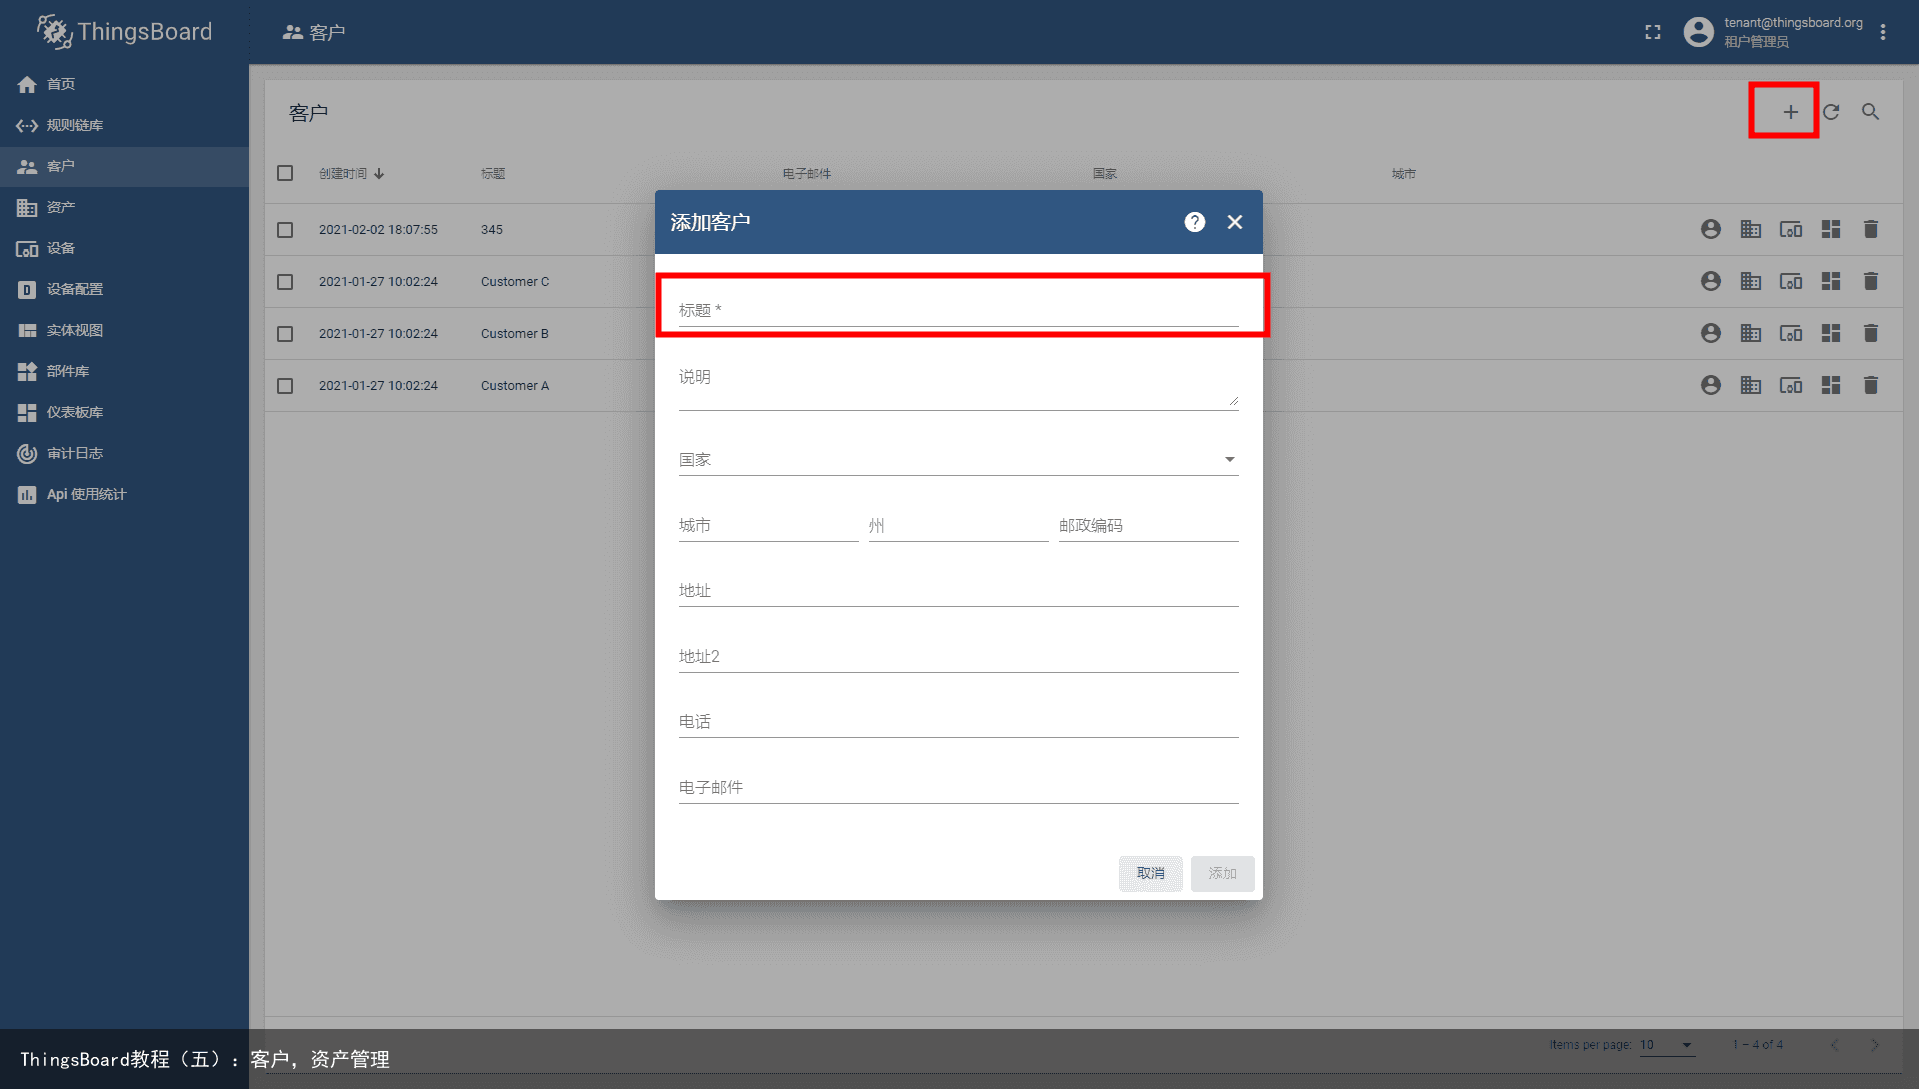Focus the 地址2 address field

(958, 657)
